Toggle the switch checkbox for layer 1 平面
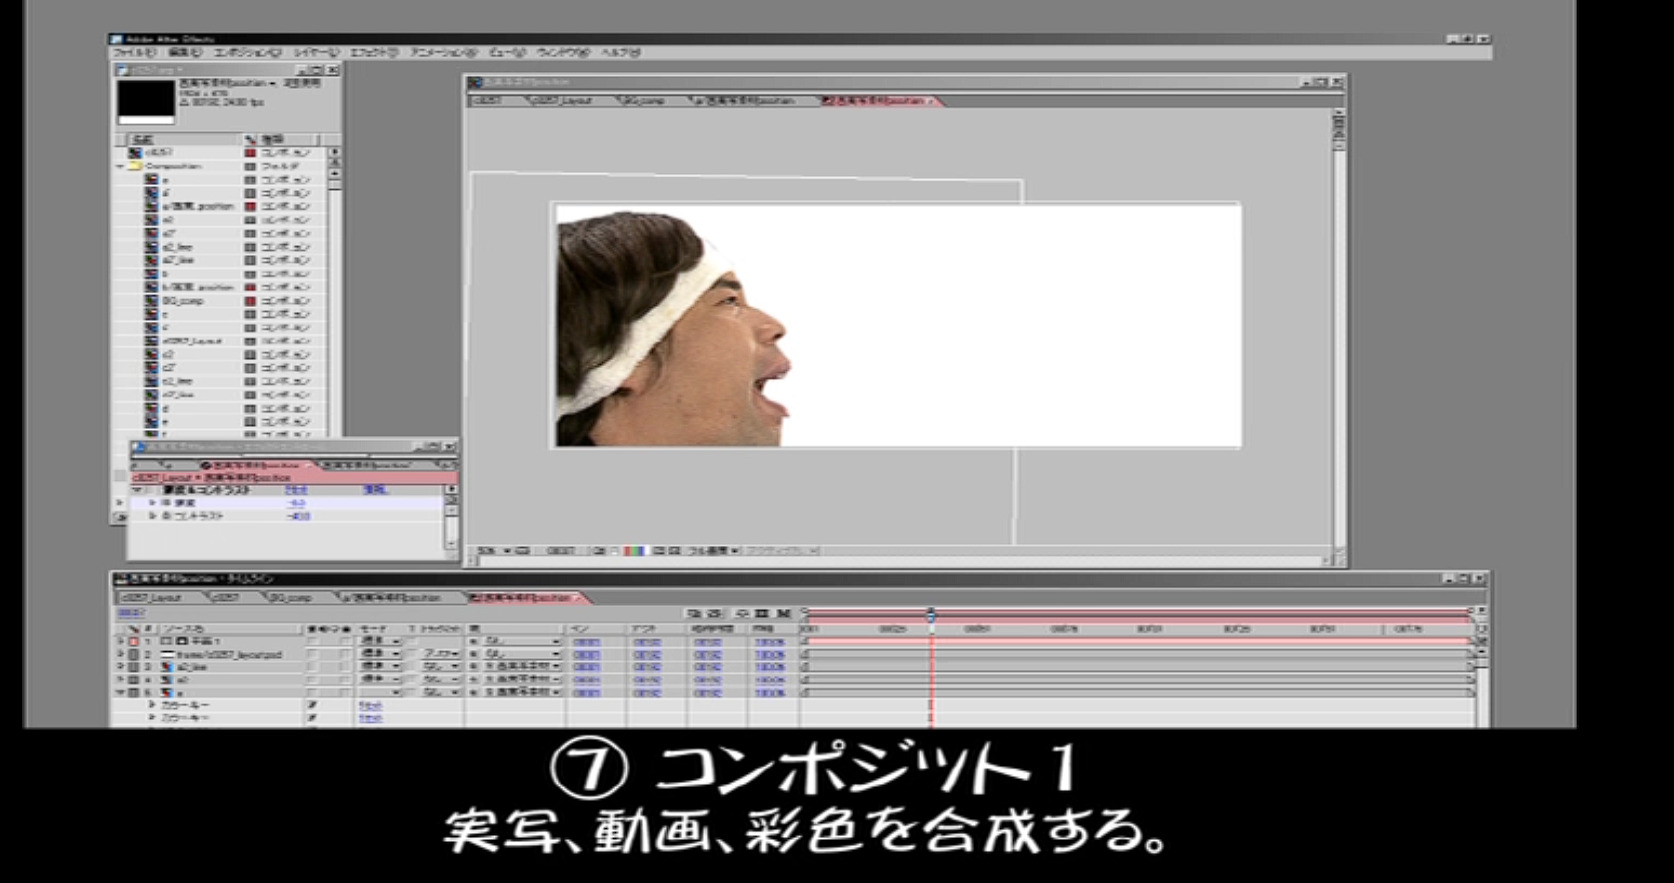The height and width of the screenshot is (883, 1674). point(313,641)
